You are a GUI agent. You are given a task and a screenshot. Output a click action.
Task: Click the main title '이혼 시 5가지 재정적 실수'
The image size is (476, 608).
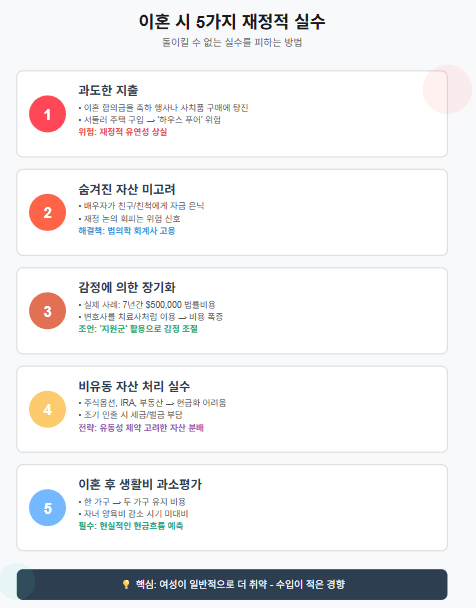pos(232,21)
